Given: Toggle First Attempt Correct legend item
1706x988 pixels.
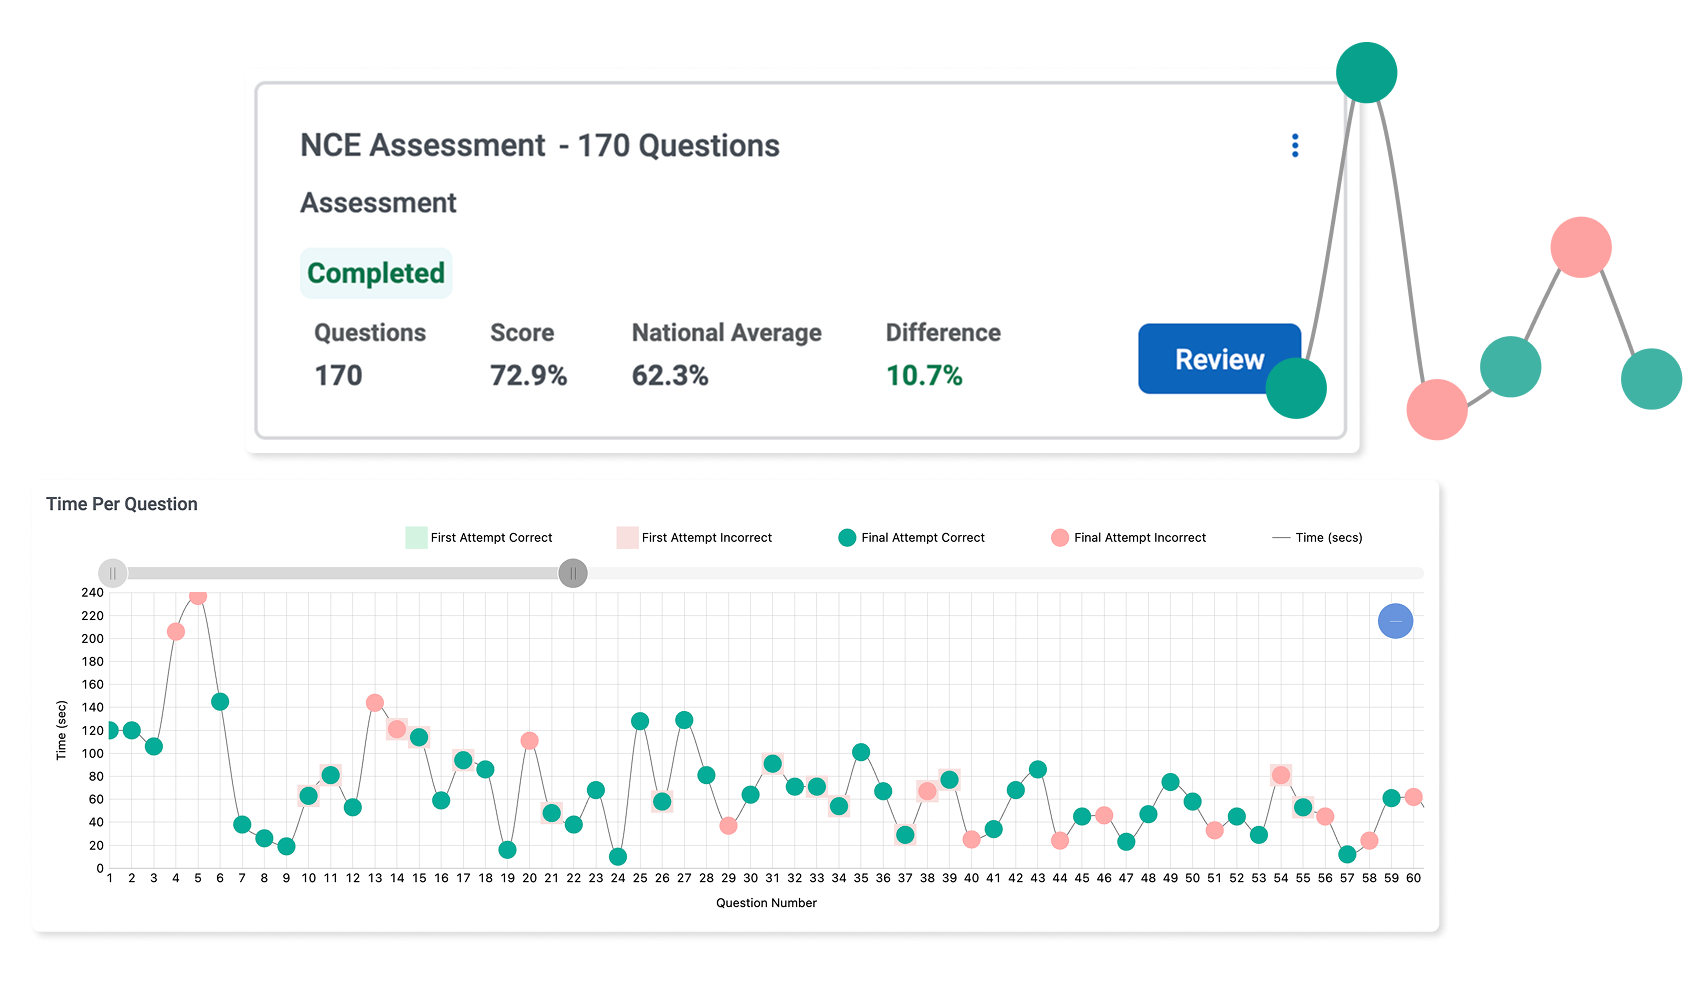Looking at the screenshot, I should pyautogui.click(x=479, y=538).
